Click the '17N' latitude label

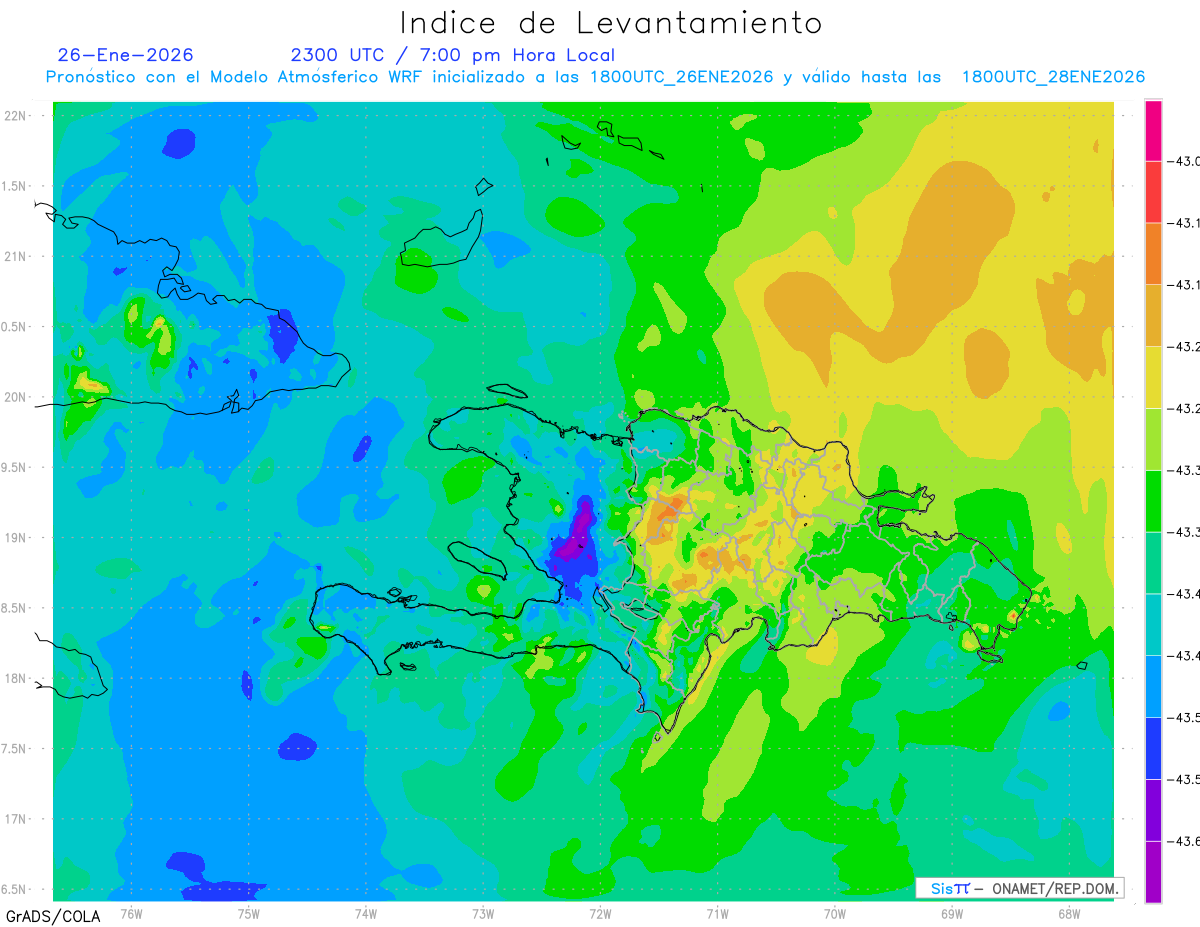click(17, 819)
